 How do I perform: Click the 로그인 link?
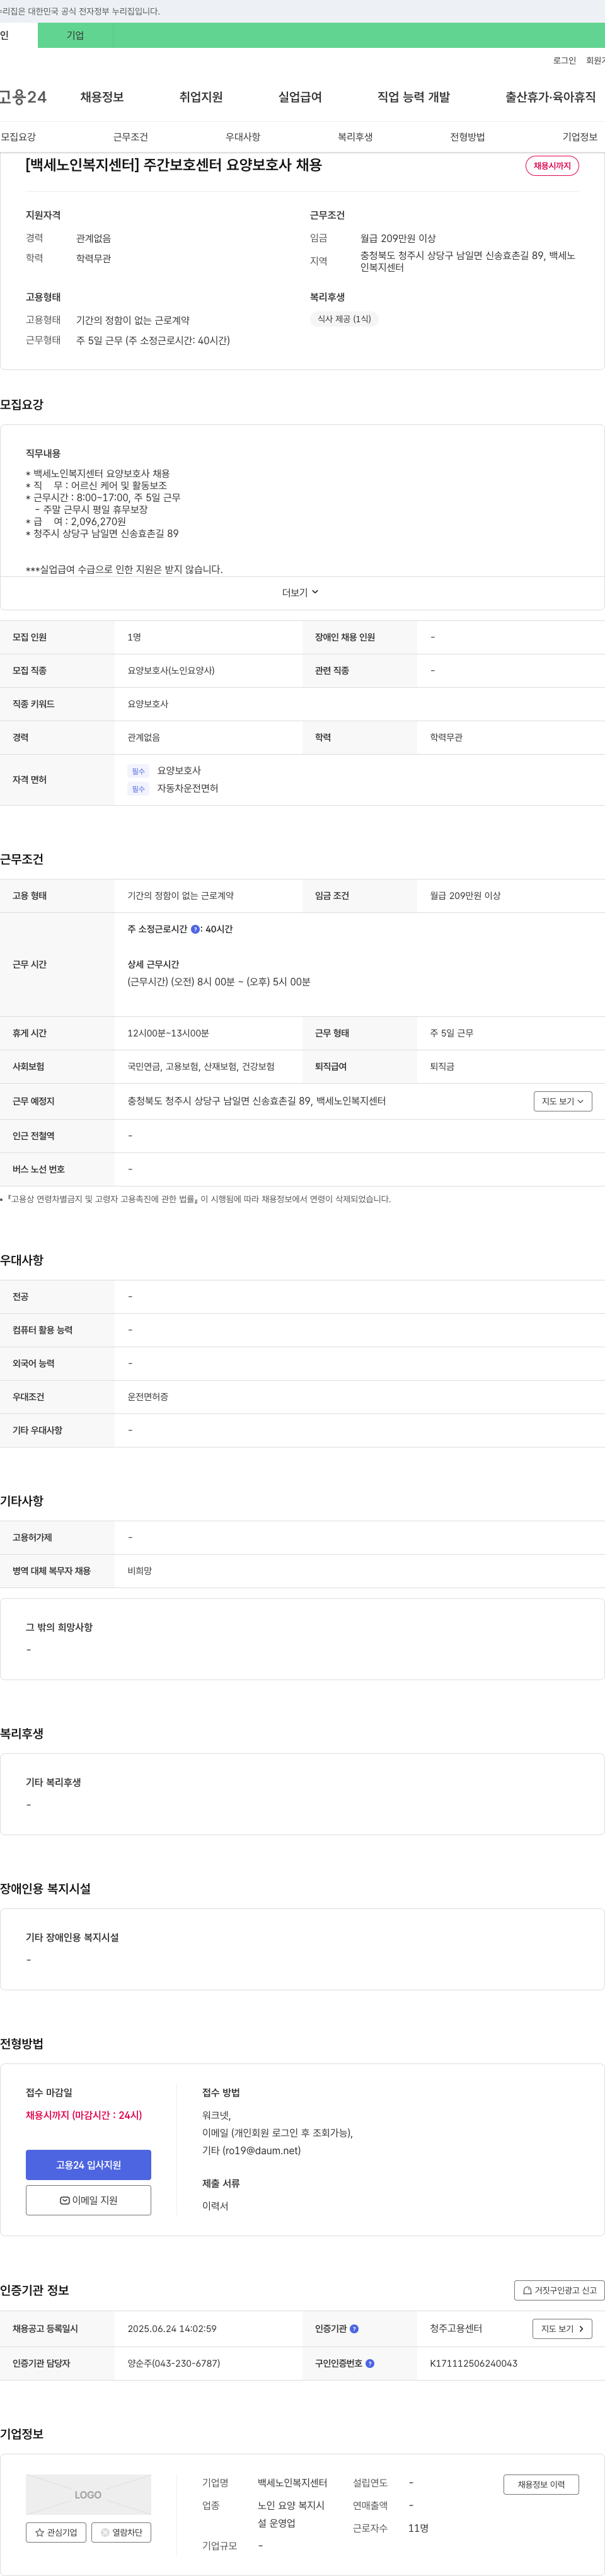click(x=564, y=61)
